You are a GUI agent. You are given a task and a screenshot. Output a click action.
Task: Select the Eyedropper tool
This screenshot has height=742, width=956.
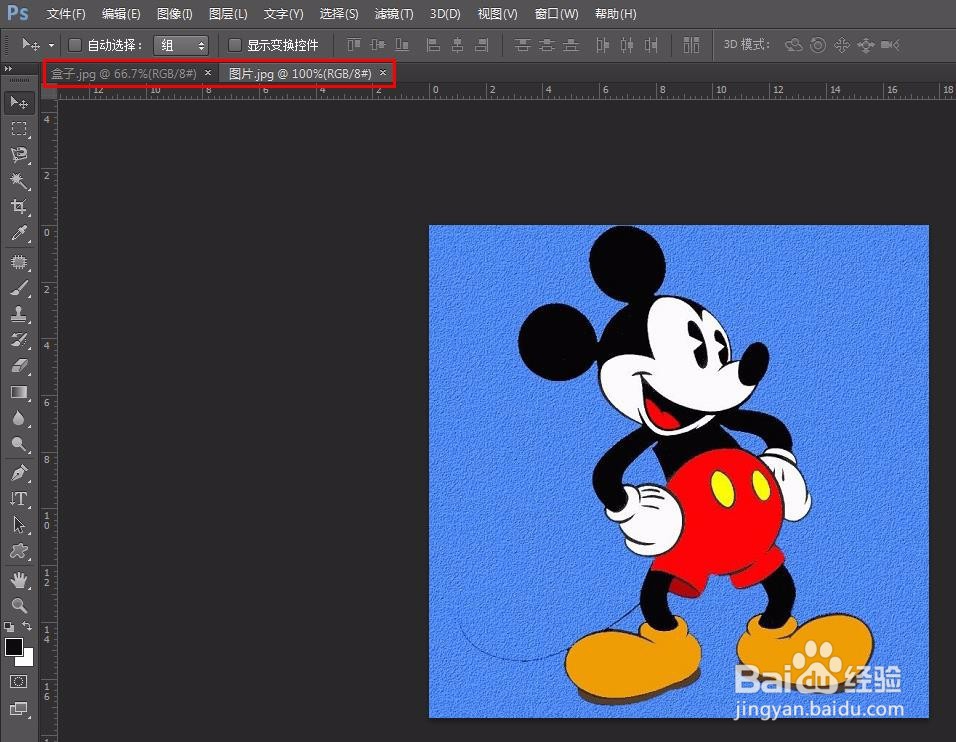point(19,233)
